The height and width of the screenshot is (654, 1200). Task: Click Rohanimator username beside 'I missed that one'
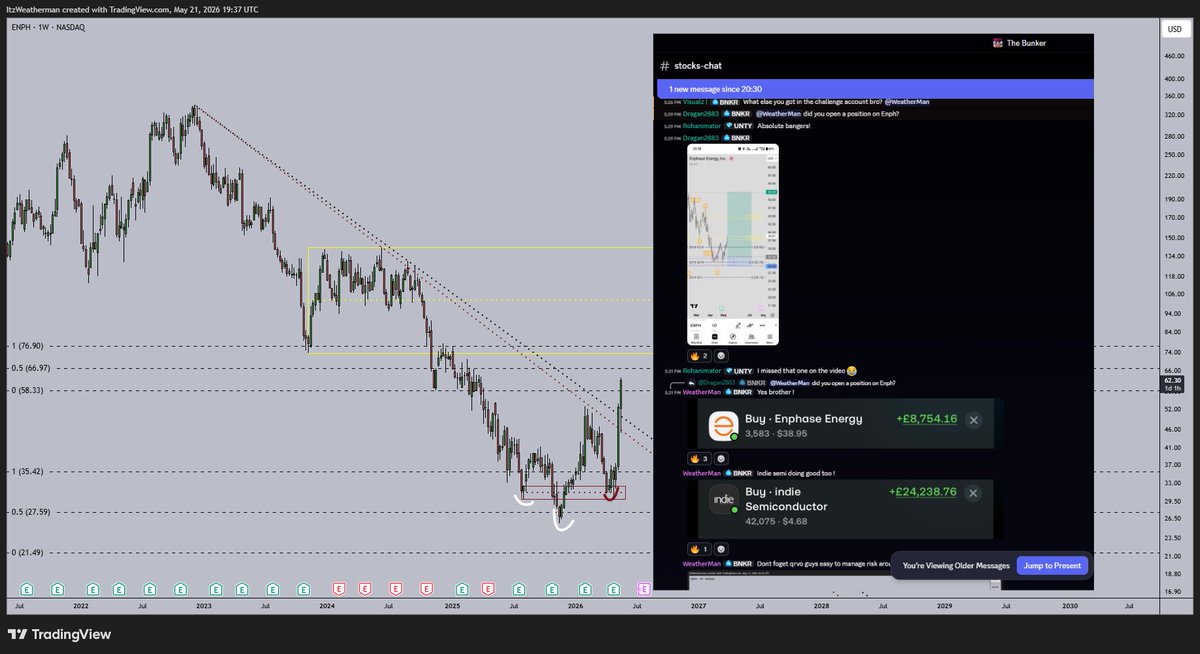(x=701, y=371)
